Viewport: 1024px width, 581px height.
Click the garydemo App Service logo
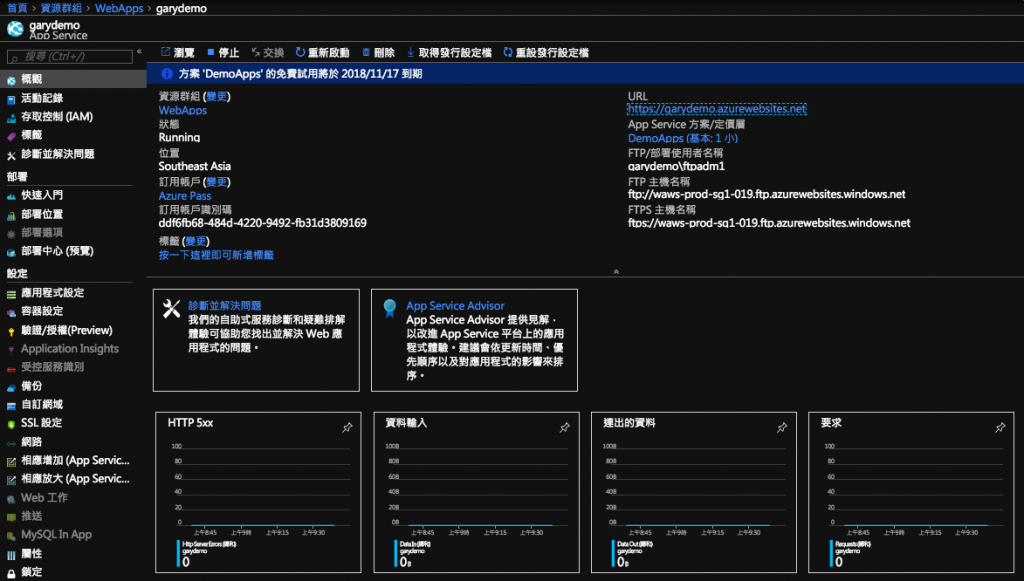point(15,29)
